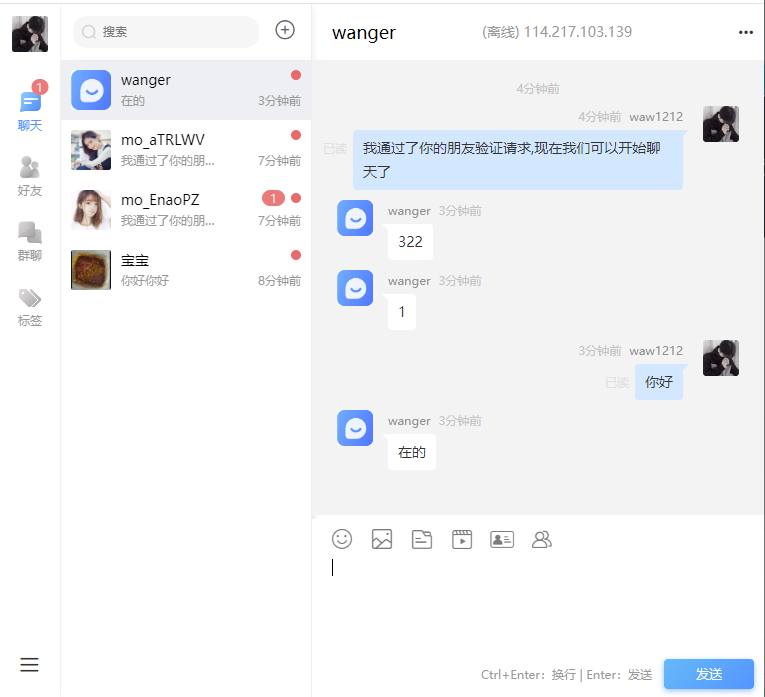Click the unread badge on 聊天 icon
This screenshot has width=765, height=697.
40,87
